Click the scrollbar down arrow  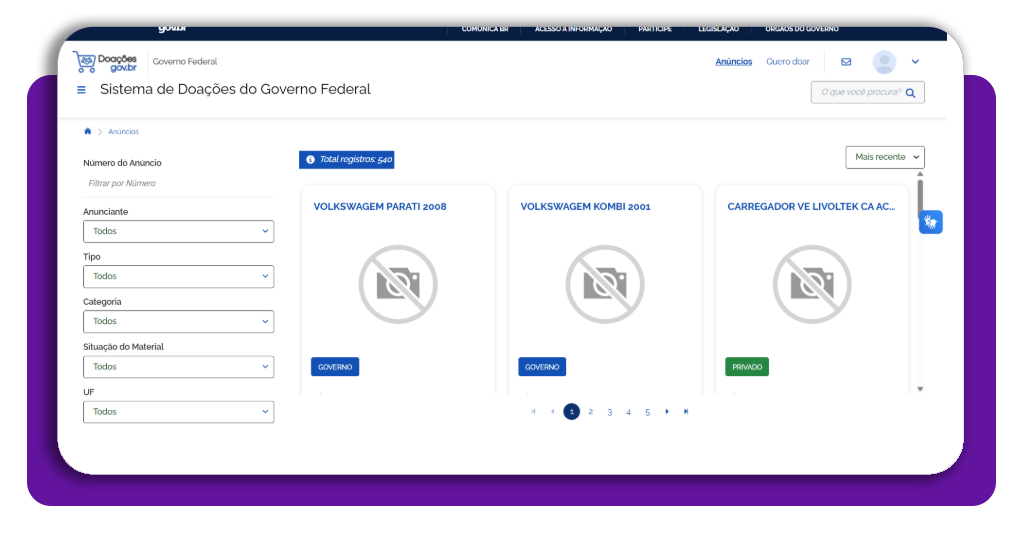click(x=920, y=389)
